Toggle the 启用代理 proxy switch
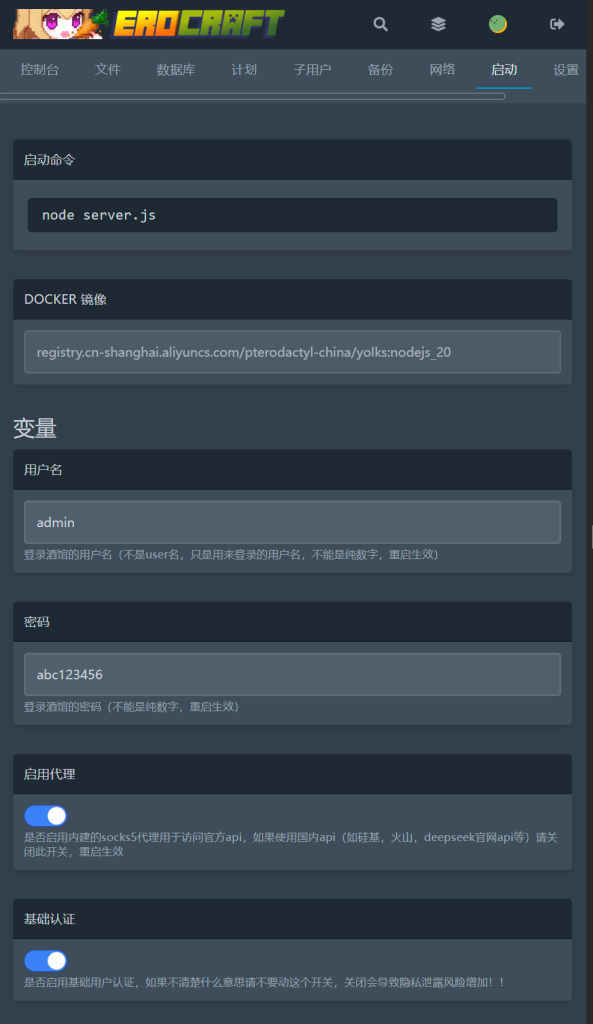The width and height of the screenshot is (593, 1024). (45, 816)
